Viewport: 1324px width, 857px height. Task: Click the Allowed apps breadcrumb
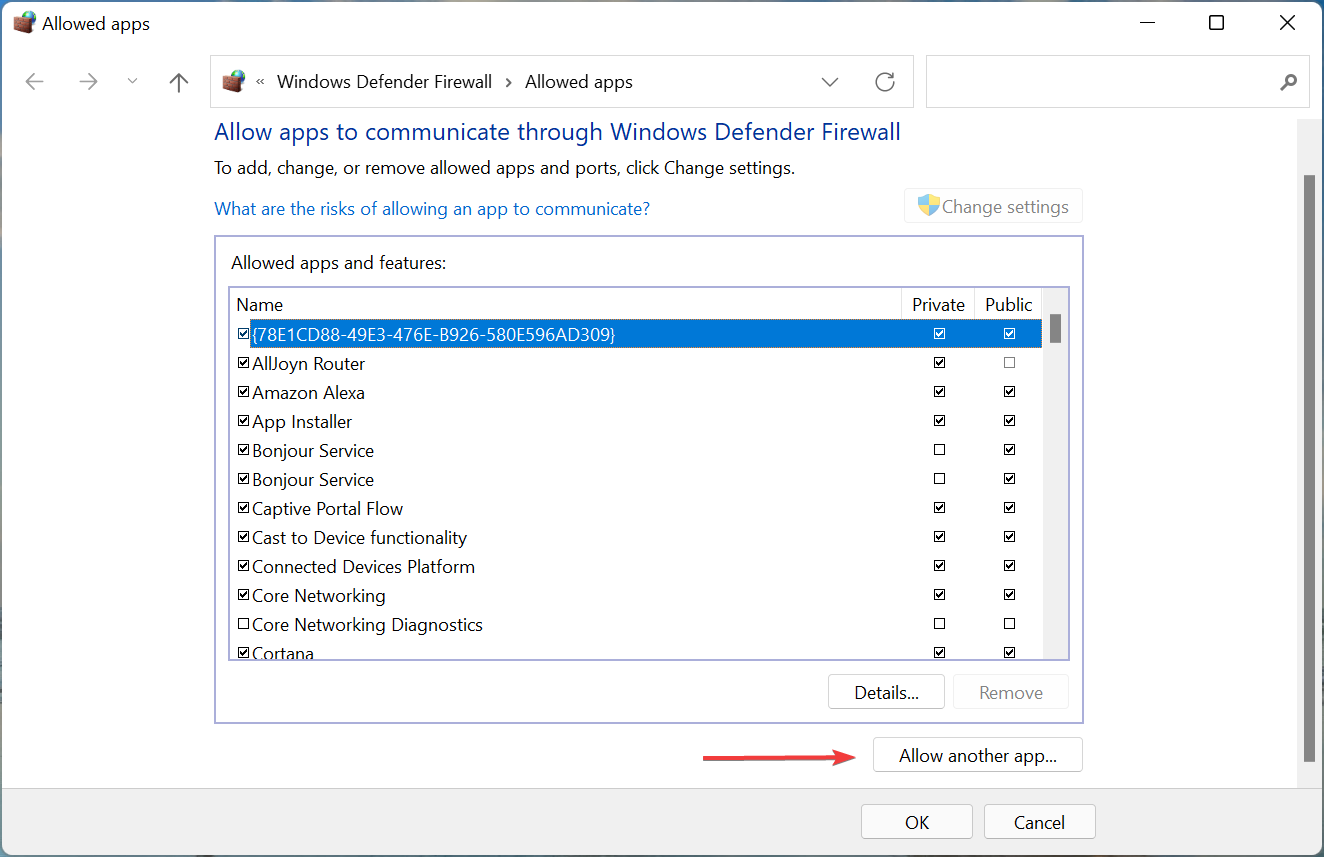click(579, 82)
